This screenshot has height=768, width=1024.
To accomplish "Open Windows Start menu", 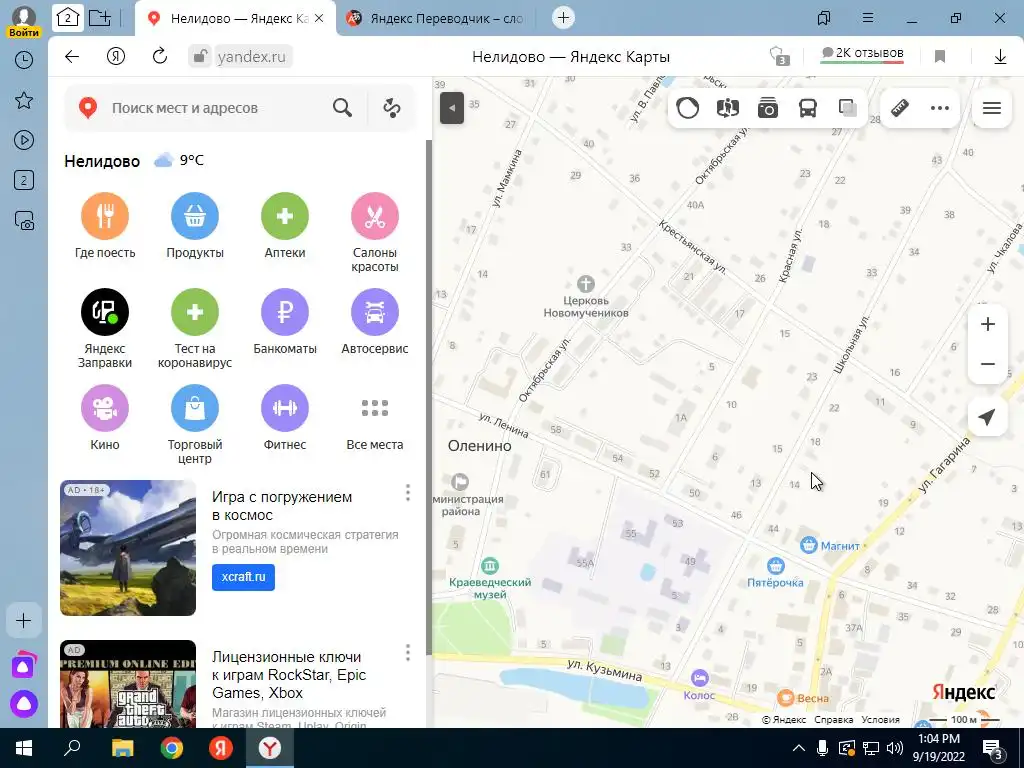I will pyautogui.click(x=24, y=748).
